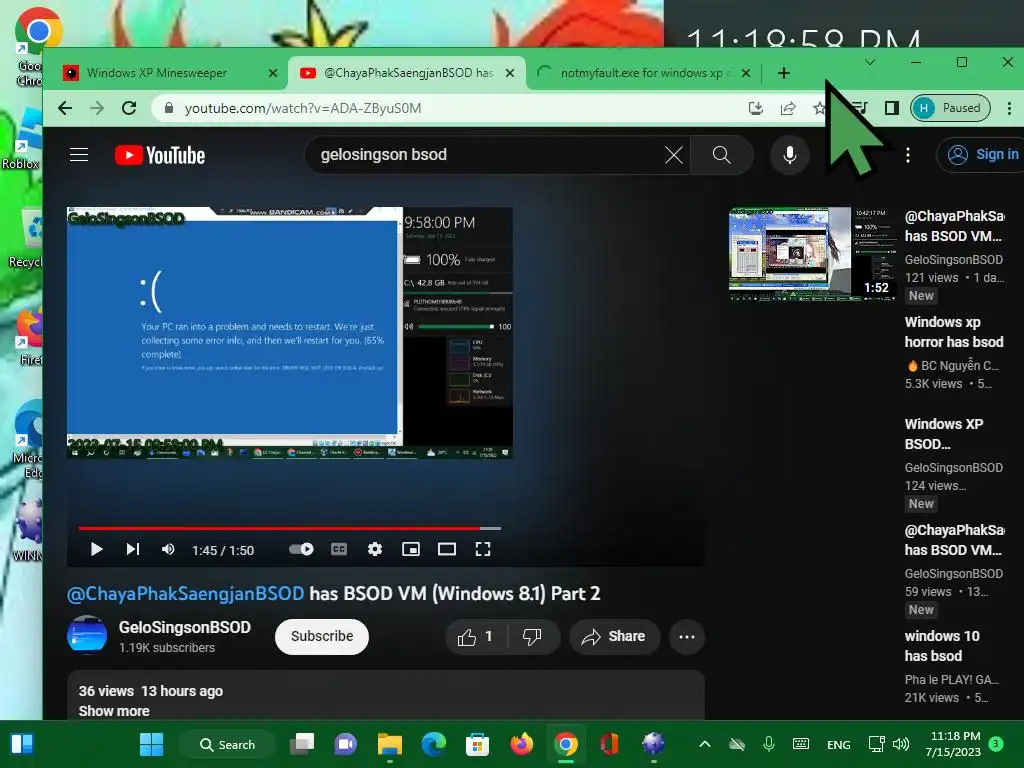Launch File Explorer from taskbar
The image size is (1024, 768).
pyautogui.click(x=390, y=744)
